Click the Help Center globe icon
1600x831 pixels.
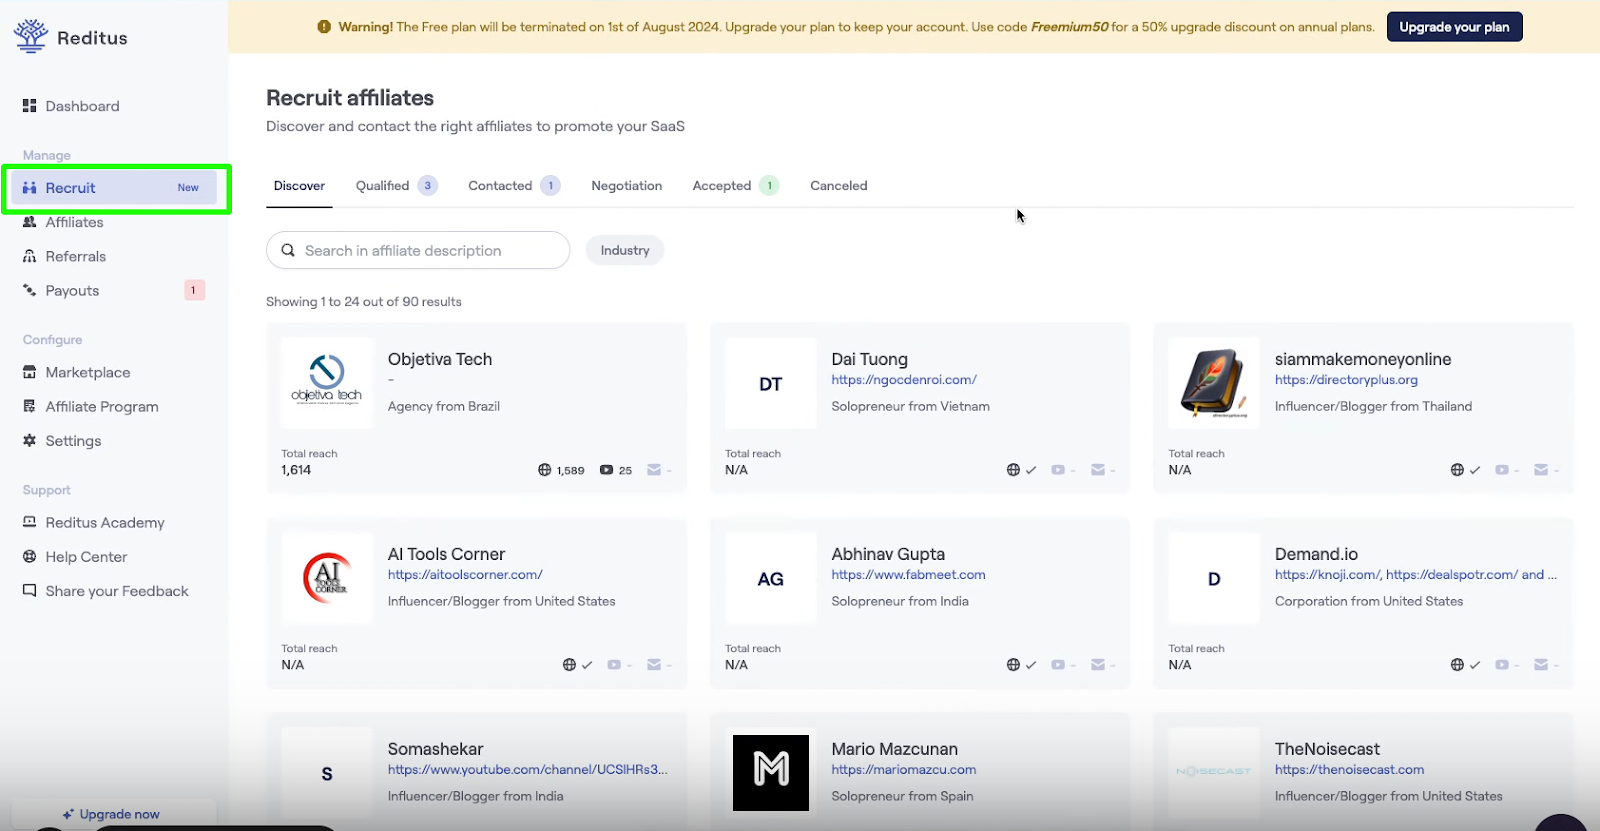click(x=29, y=556)
